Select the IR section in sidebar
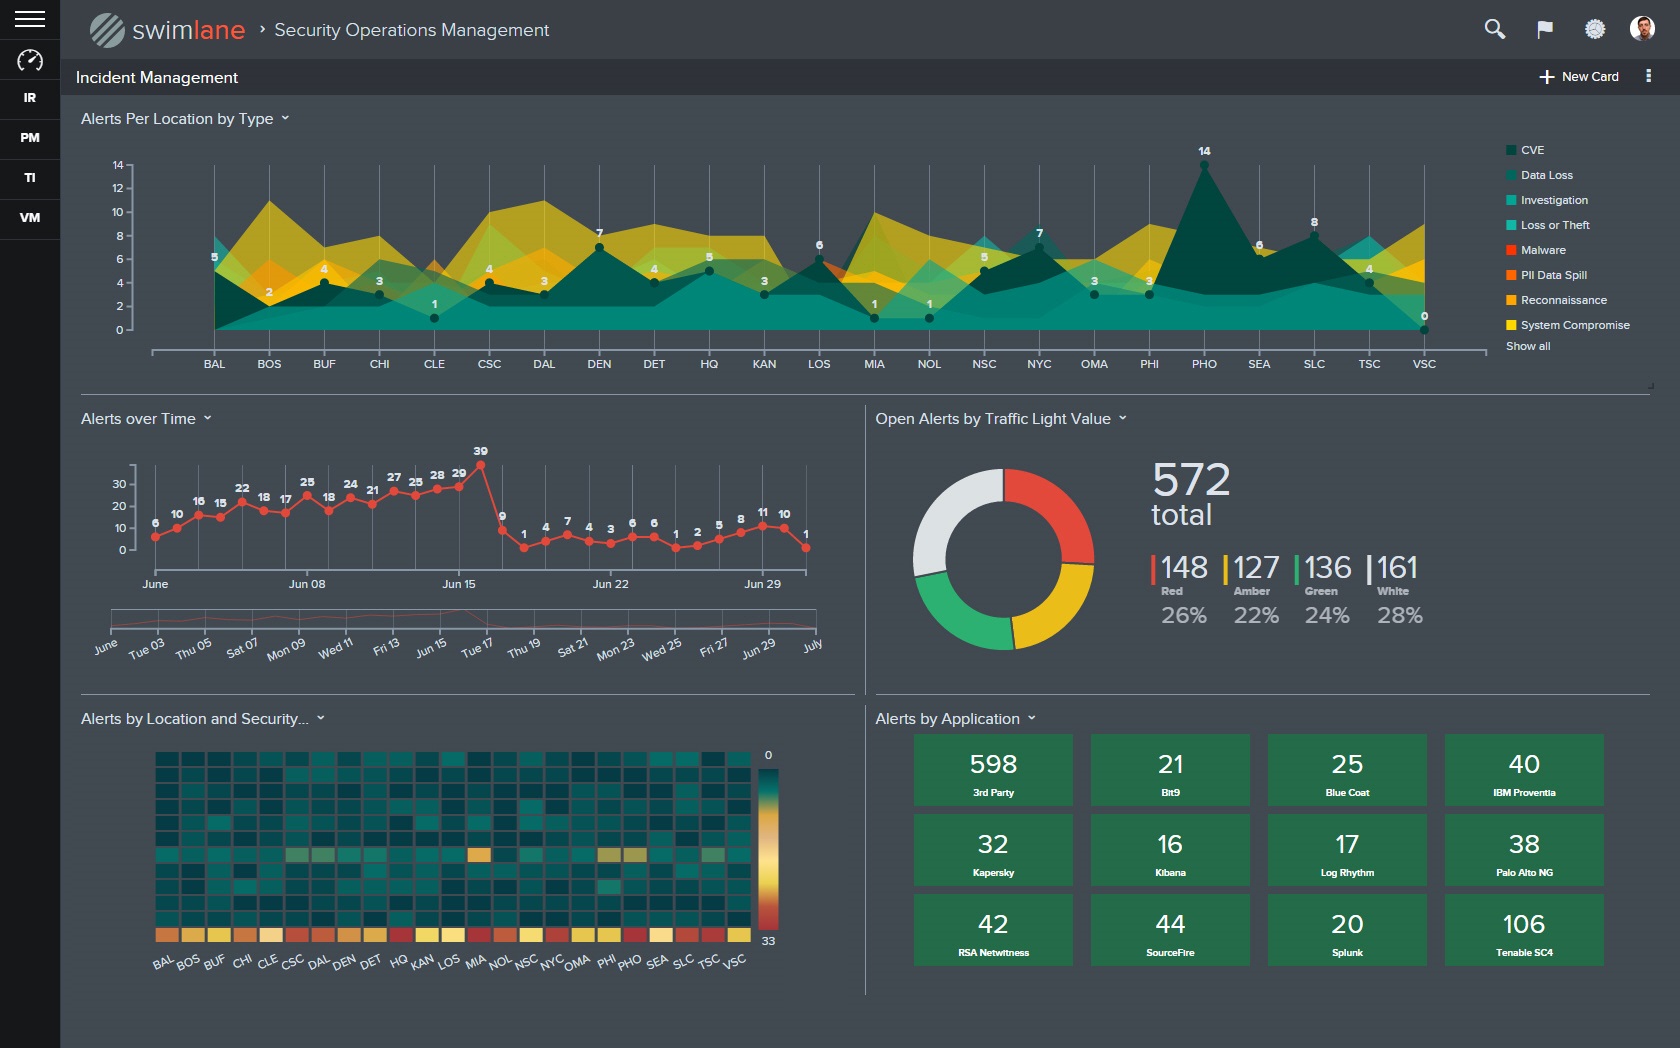1680x1048 pixels. (x=29, y=99)
